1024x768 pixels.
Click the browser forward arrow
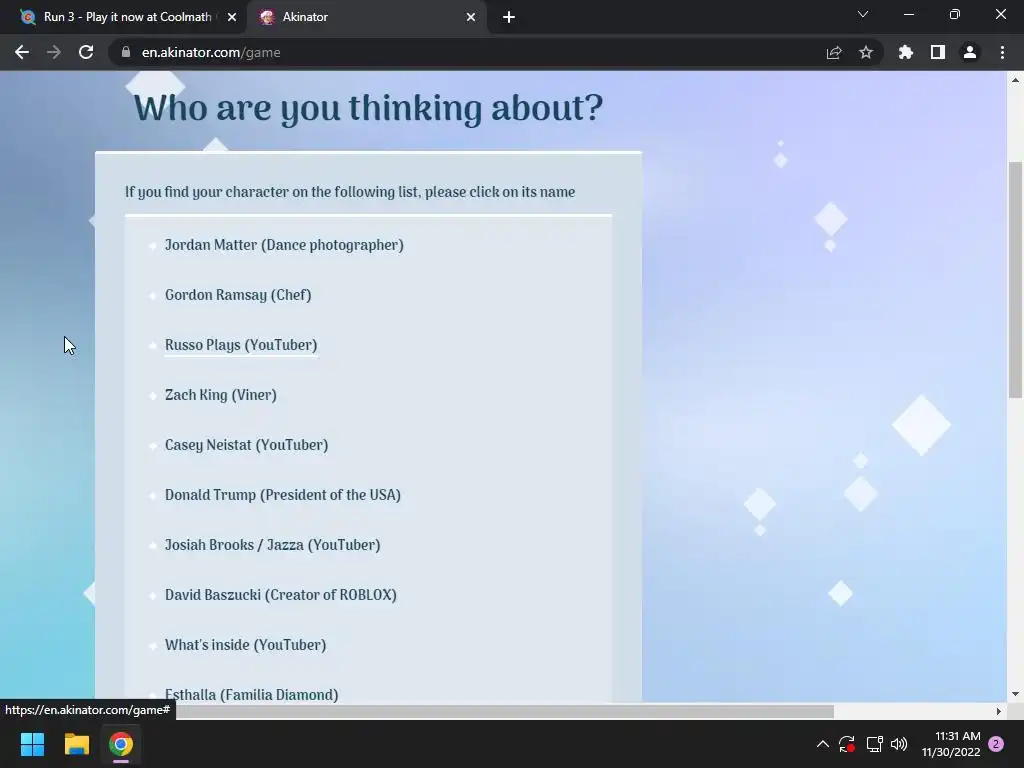coord(54,52)
